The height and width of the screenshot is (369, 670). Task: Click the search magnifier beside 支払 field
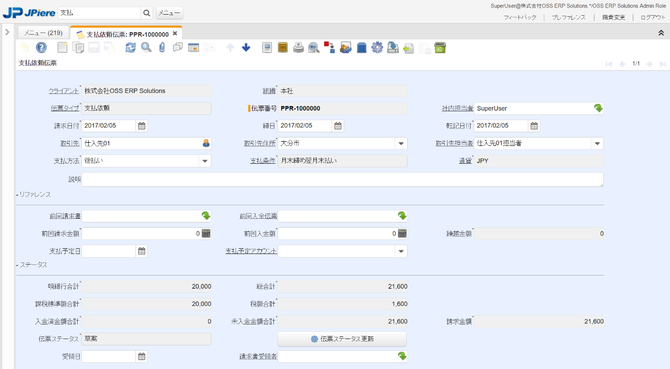point(147,13)
